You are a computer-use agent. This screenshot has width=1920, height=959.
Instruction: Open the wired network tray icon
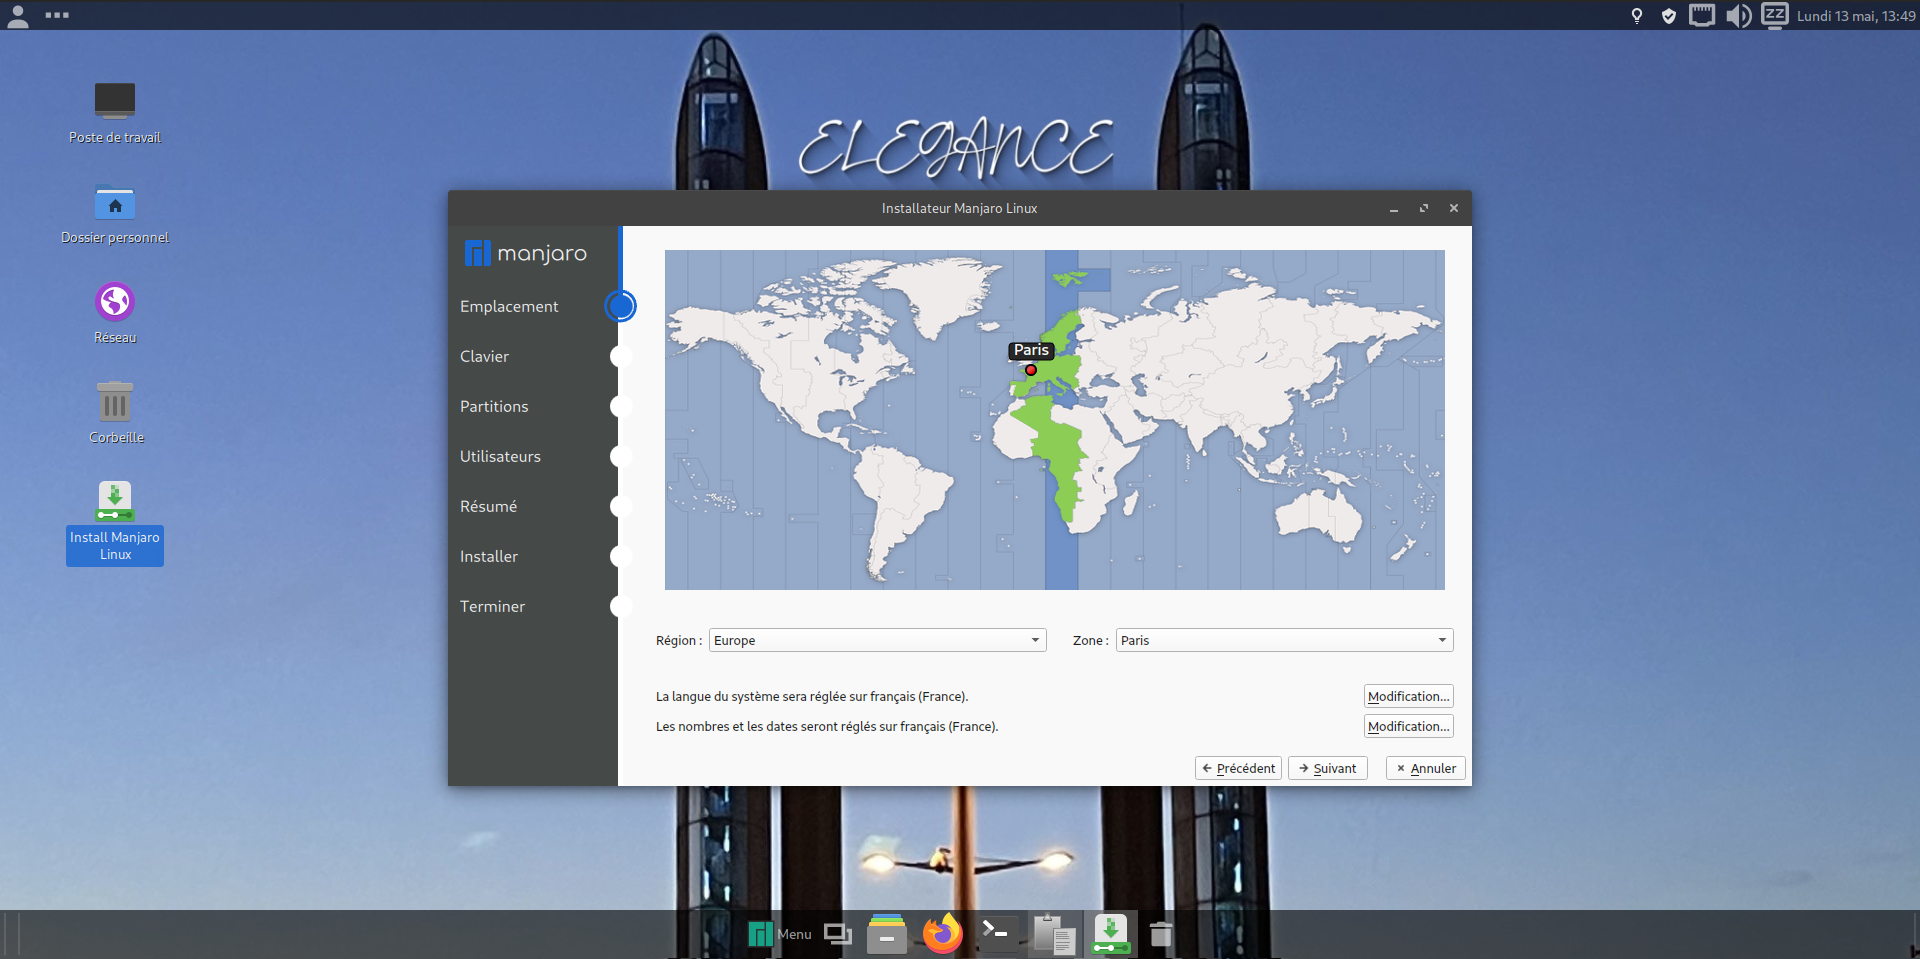[1702, 15]
